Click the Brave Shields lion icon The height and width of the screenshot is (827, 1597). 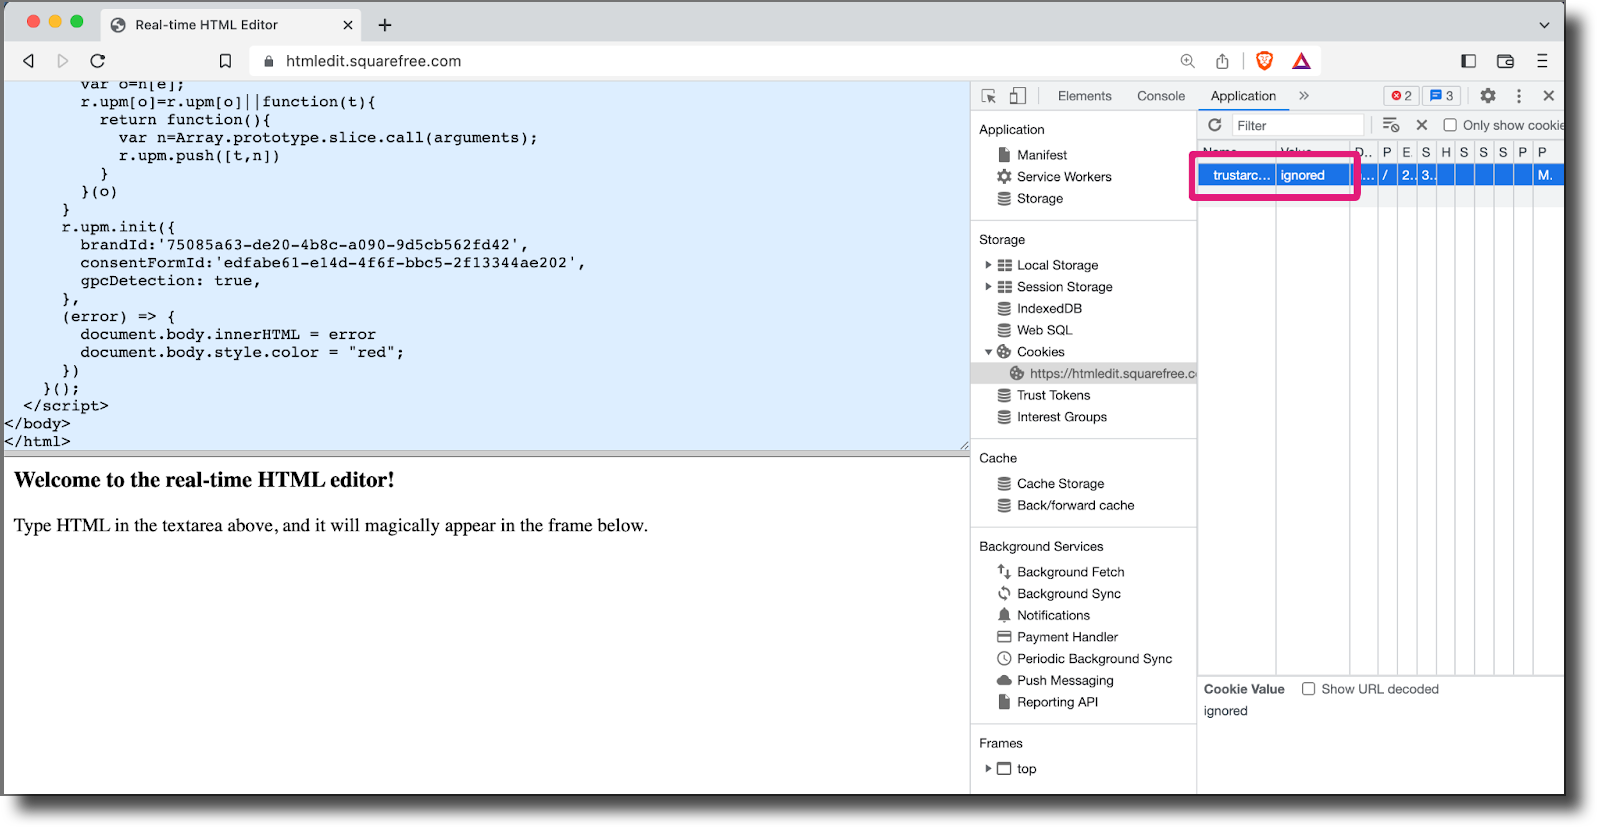[x=1264, y=61]
